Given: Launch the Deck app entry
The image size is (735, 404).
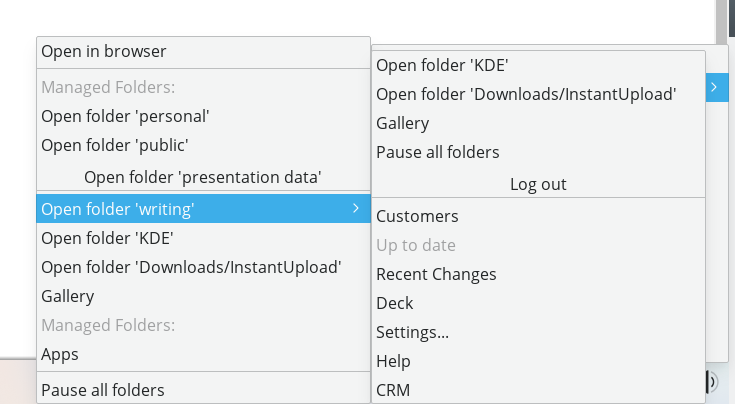Looking at the screenshot, I should [x=394, y=303].
